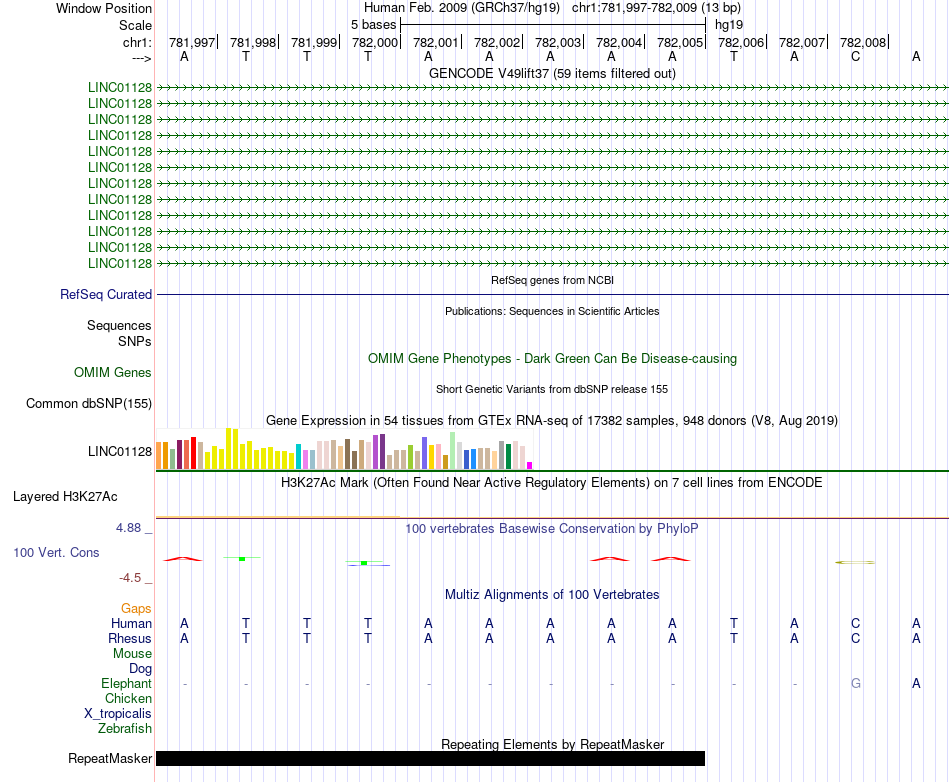Select position label 782,004
This screenshot has height=782, width=950.
point(619,42)
